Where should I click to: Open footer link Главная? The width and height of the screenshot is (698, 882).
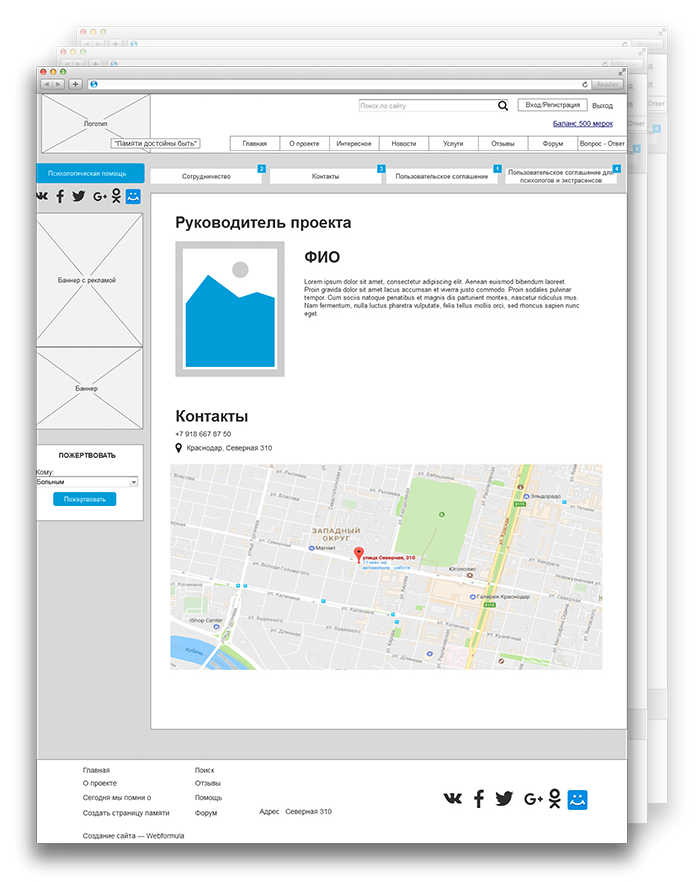pos(96,770)
